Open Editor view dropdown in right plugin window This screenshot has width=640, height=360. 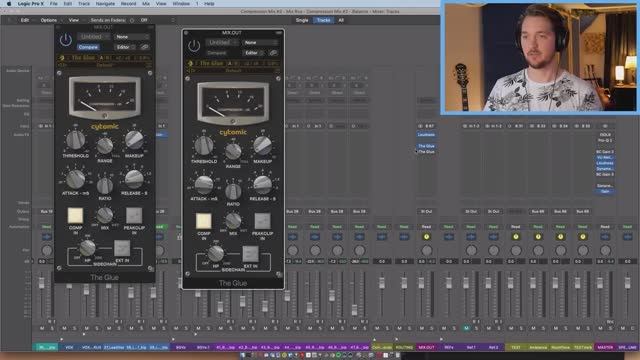coord(253,53)
